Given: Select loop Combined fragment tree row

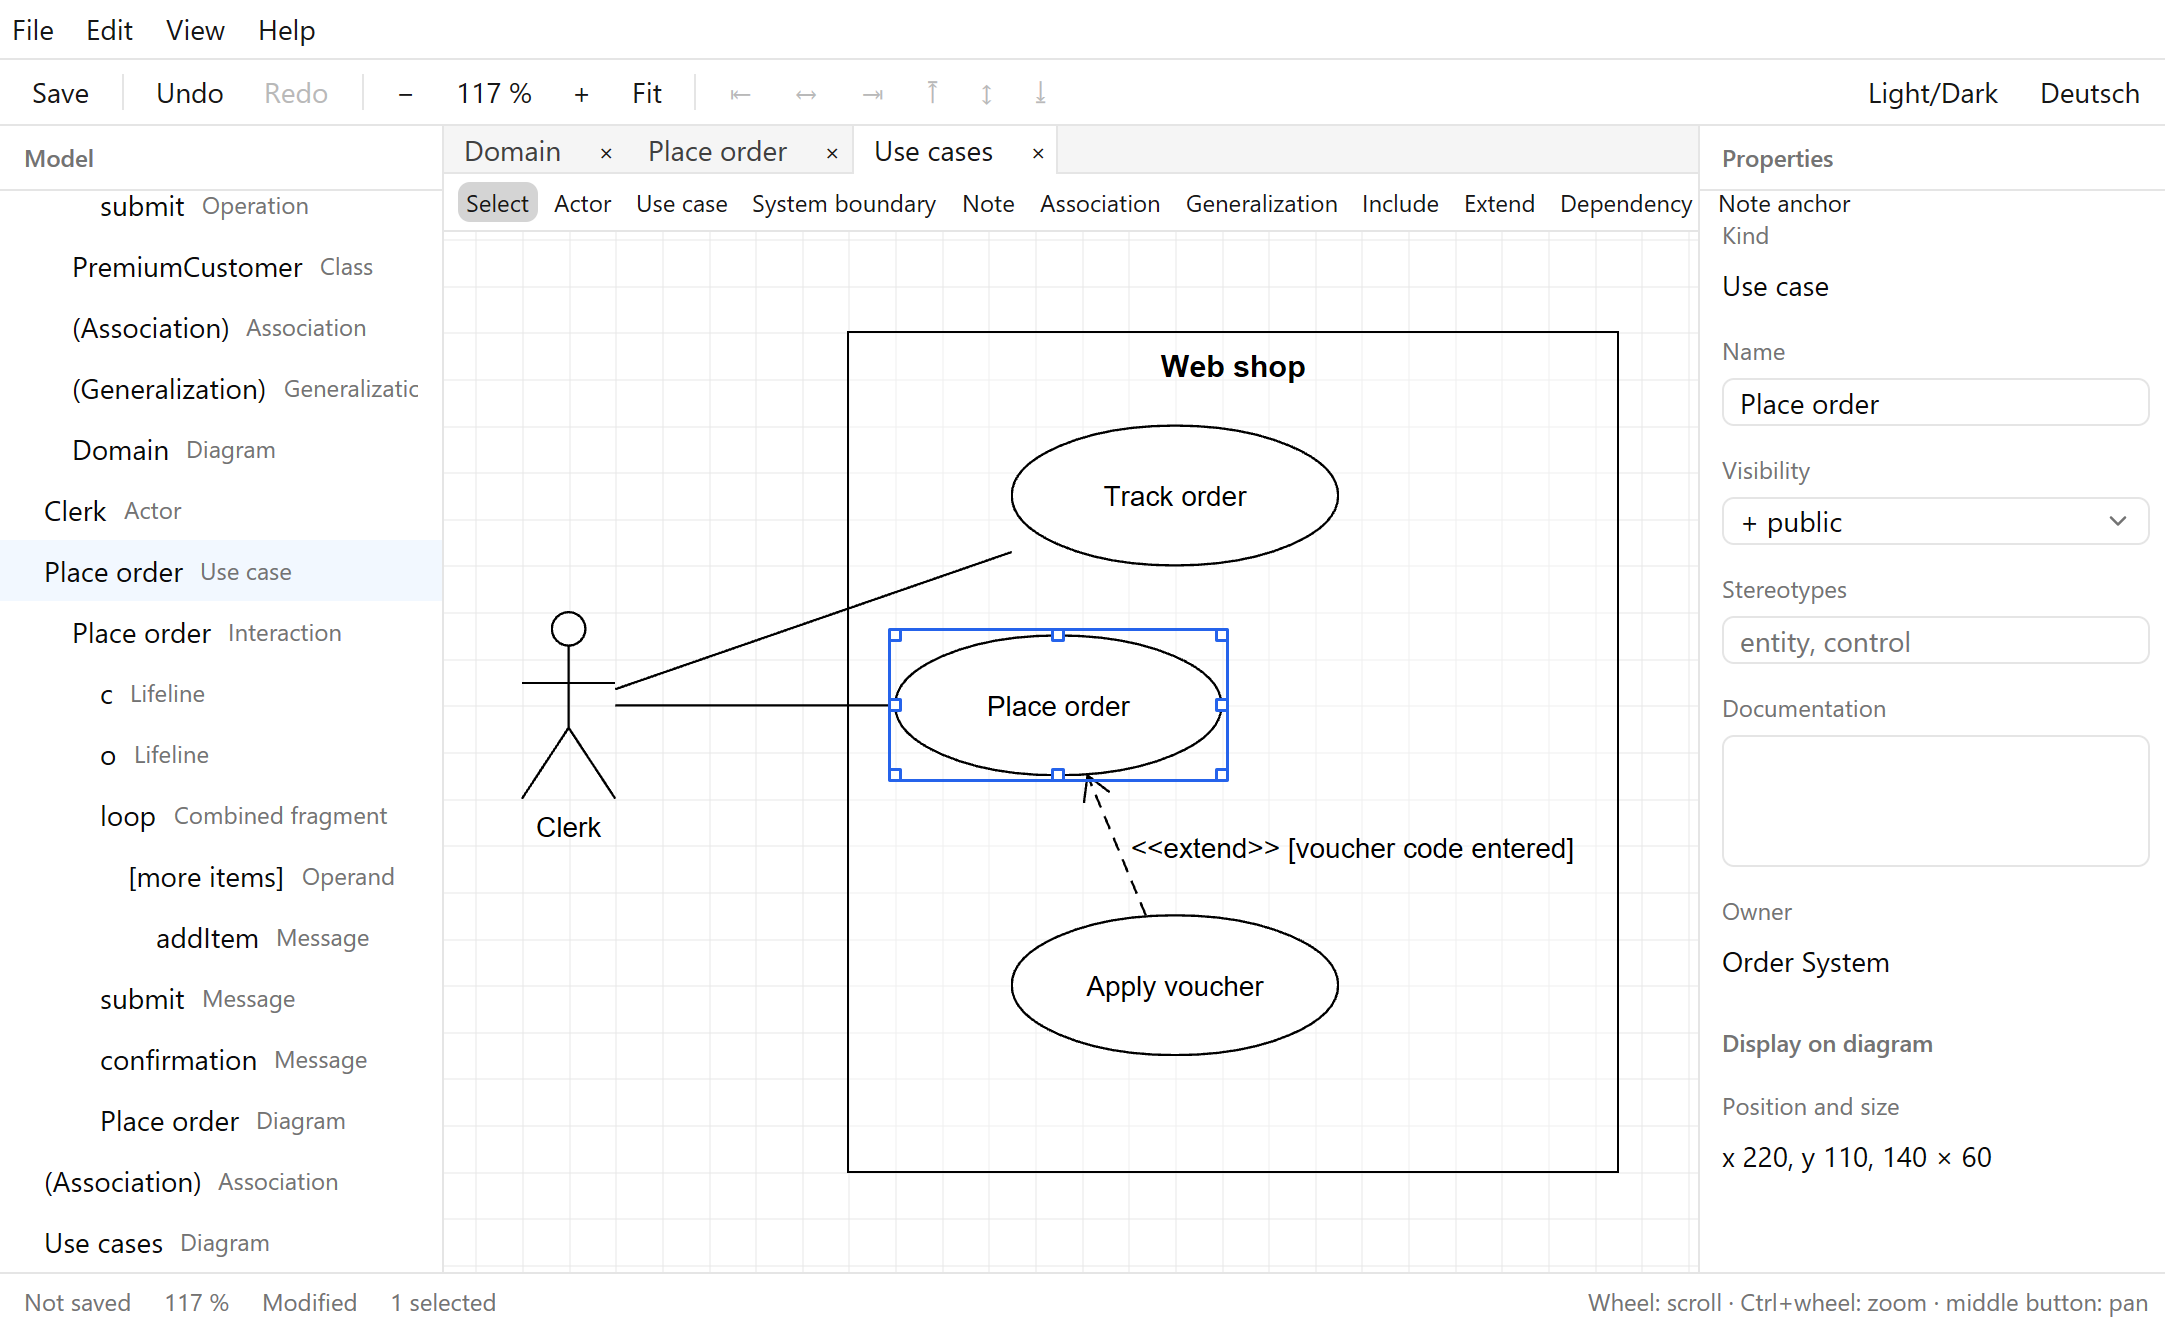Looking at the screenshot, I should [x=221, y=816].
